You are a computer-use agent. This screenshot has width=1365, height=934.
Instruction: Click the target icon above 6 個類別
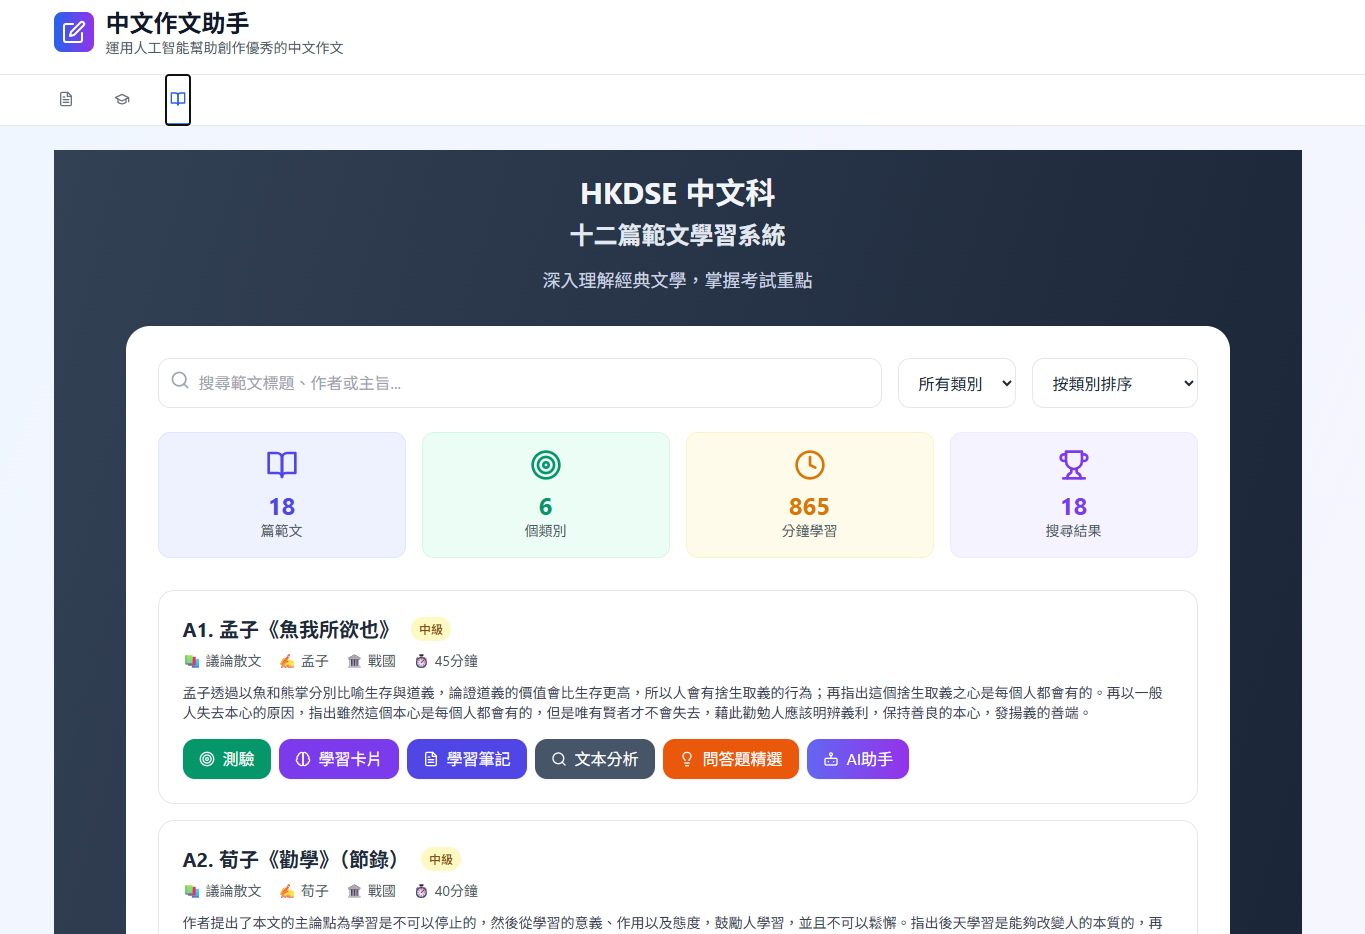pos(546,465)
